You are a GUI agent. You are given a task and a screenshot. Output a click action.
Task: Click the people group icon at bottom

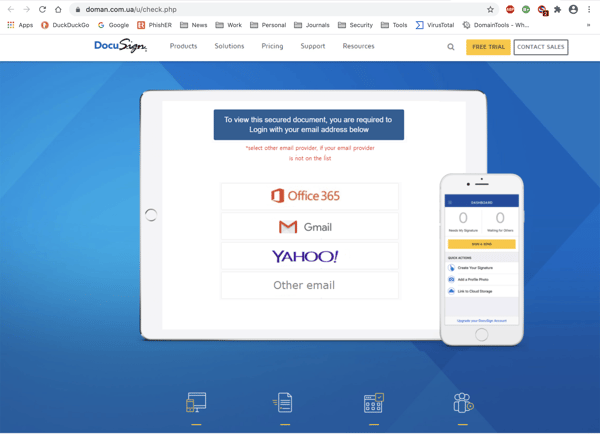(462, 403)
